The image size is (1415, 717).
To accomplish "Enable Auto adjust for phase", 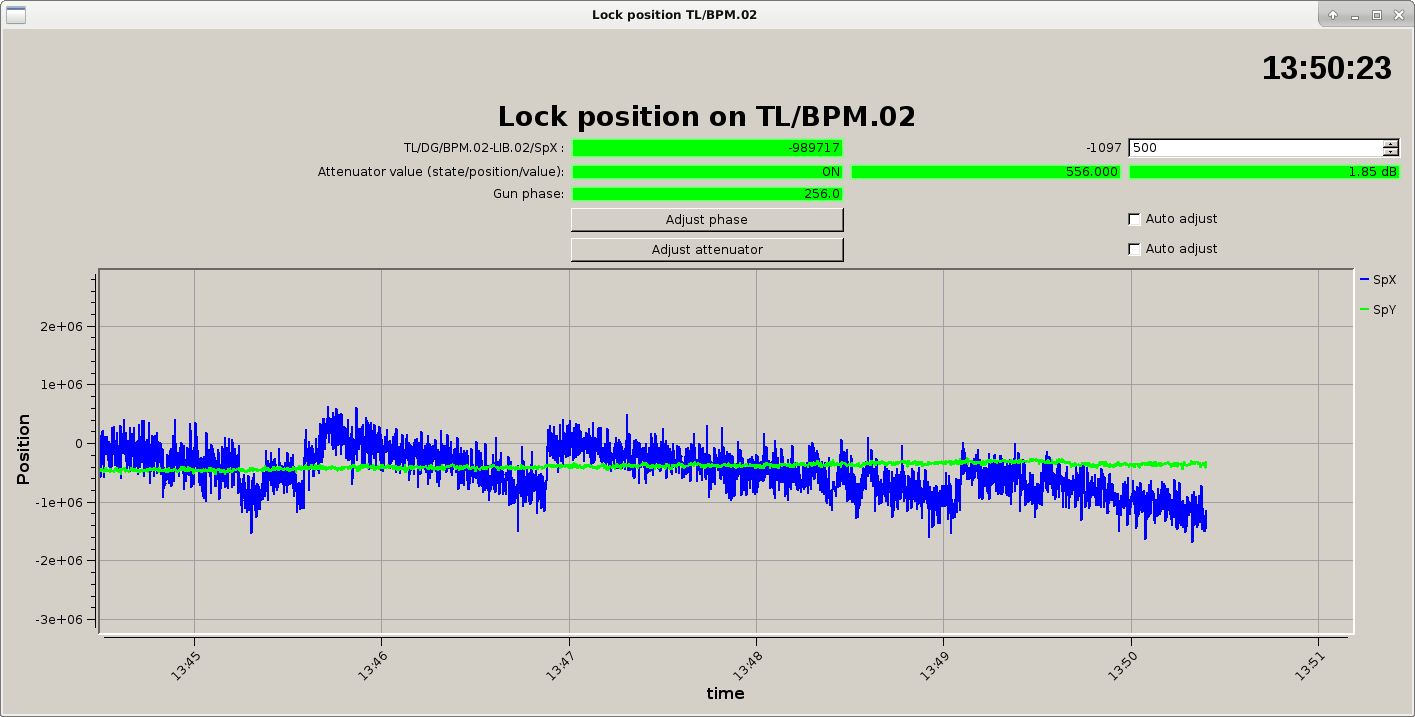I will tap(1134, 219).
